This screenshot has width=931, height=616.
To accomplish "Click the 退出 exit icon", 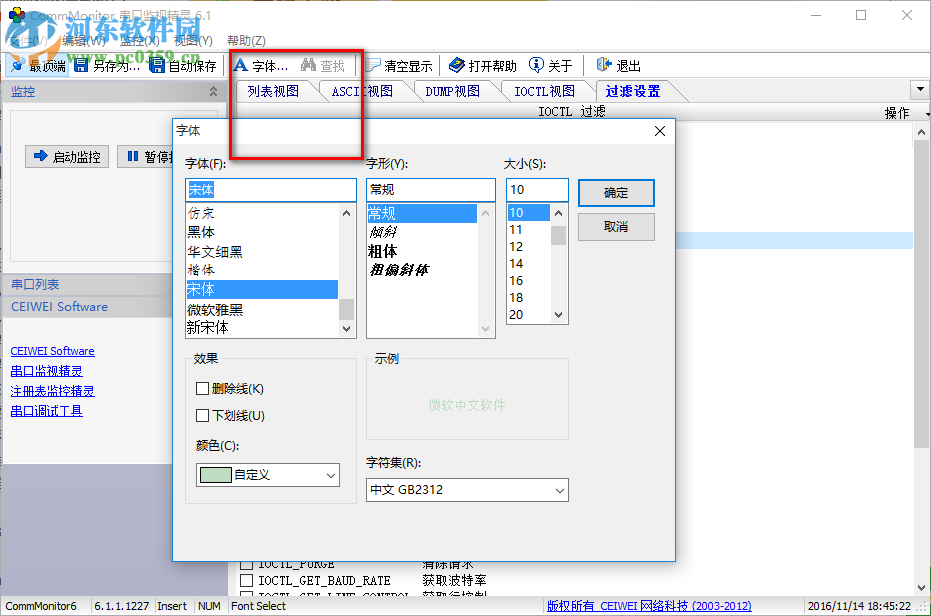I will [x=616, y=65].
